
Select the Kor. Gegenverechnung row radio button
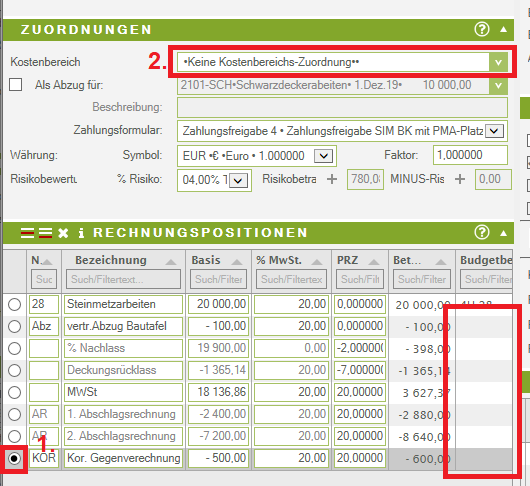(14, 458)
